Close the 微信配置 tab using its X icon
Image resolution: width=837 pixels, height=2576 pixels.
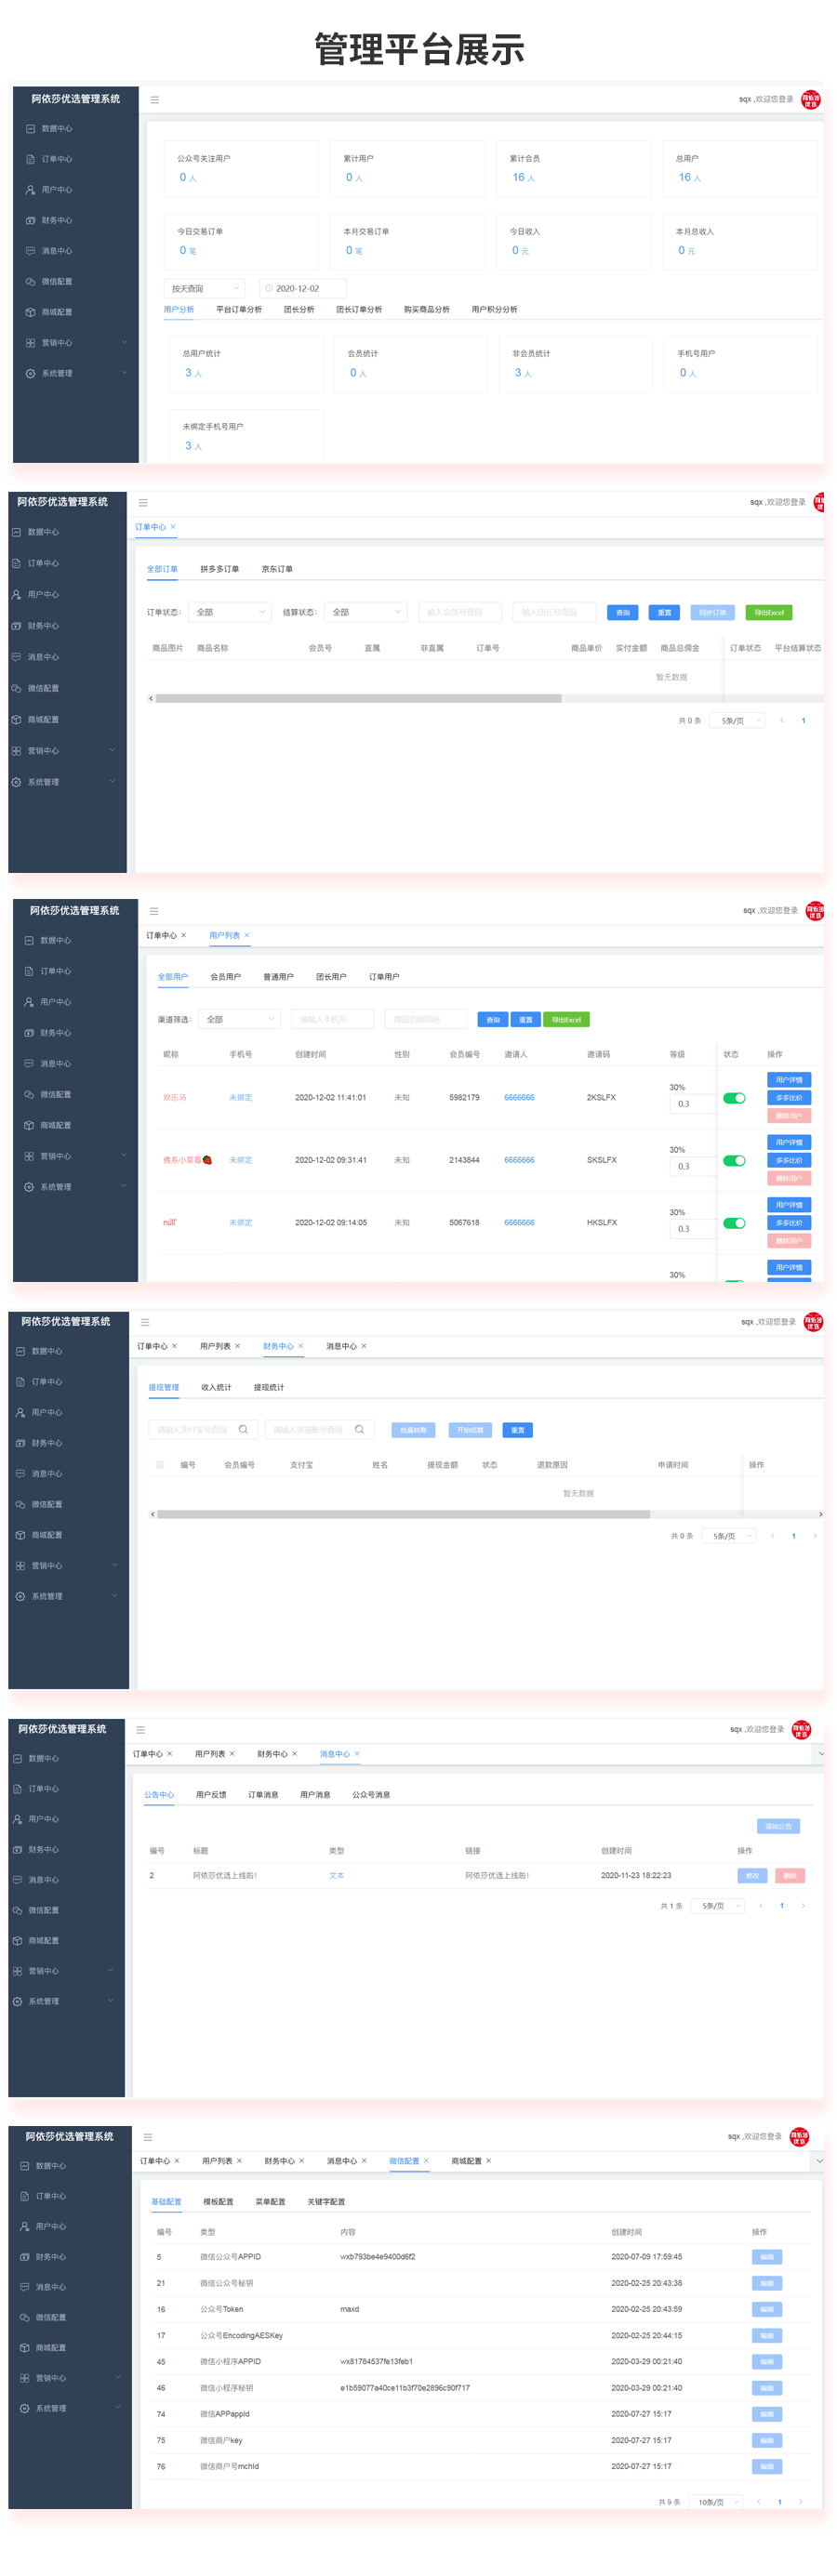click(426, 2161)
